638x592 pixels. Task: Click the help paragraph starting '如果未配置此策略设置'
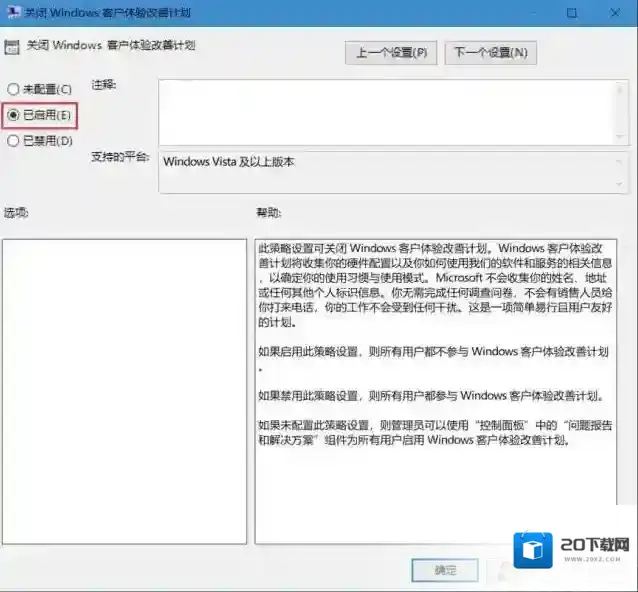(x=435, y=433)
